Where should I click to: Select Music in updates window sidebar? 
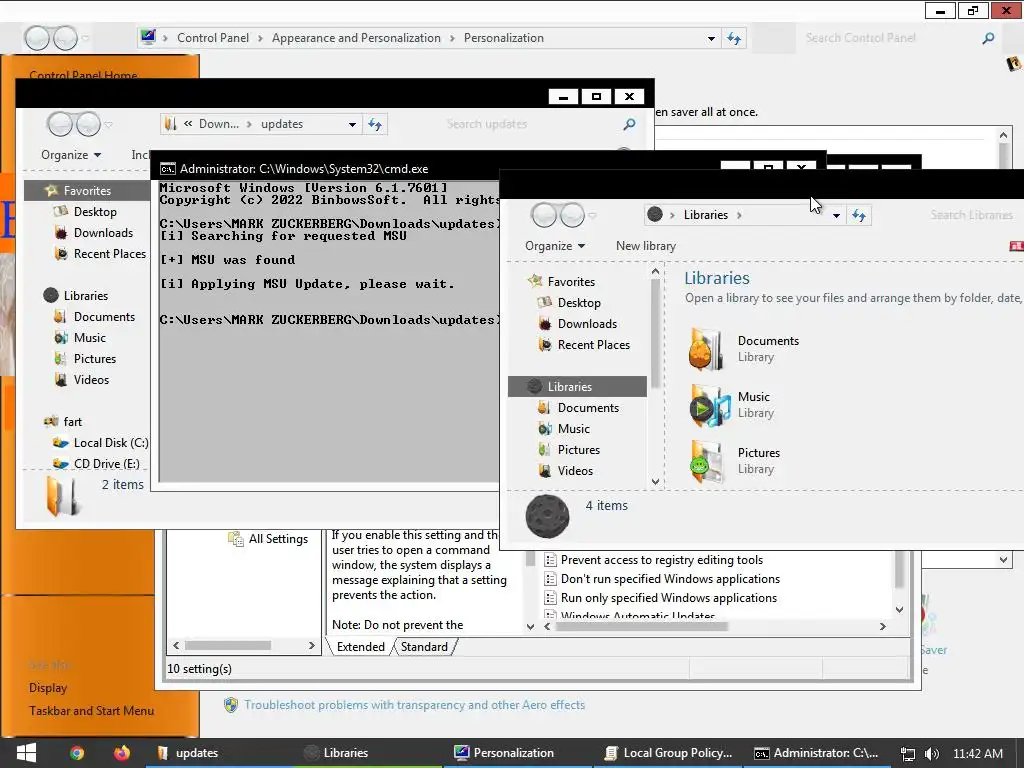[x=89, y=337]
